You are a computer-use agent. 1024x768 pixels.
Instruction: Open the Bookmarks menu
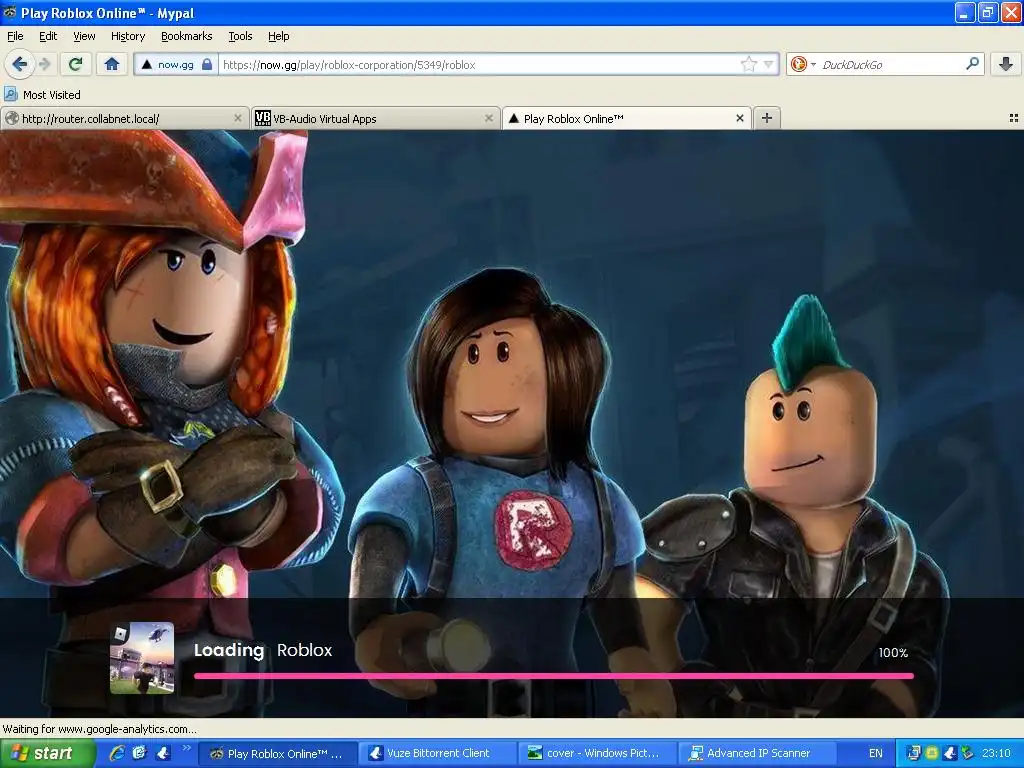pos(187,36)
